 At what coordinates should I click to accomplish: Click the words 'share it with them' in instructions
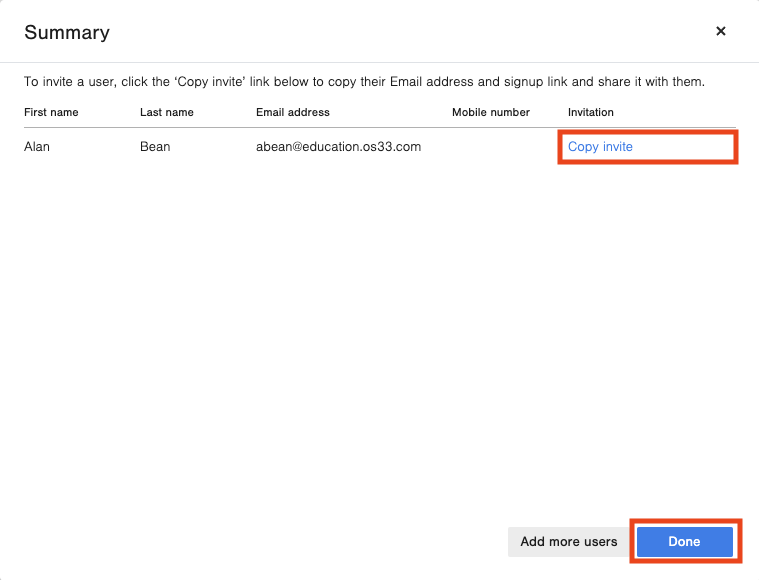pyautogui.click(x=652, y=81)
